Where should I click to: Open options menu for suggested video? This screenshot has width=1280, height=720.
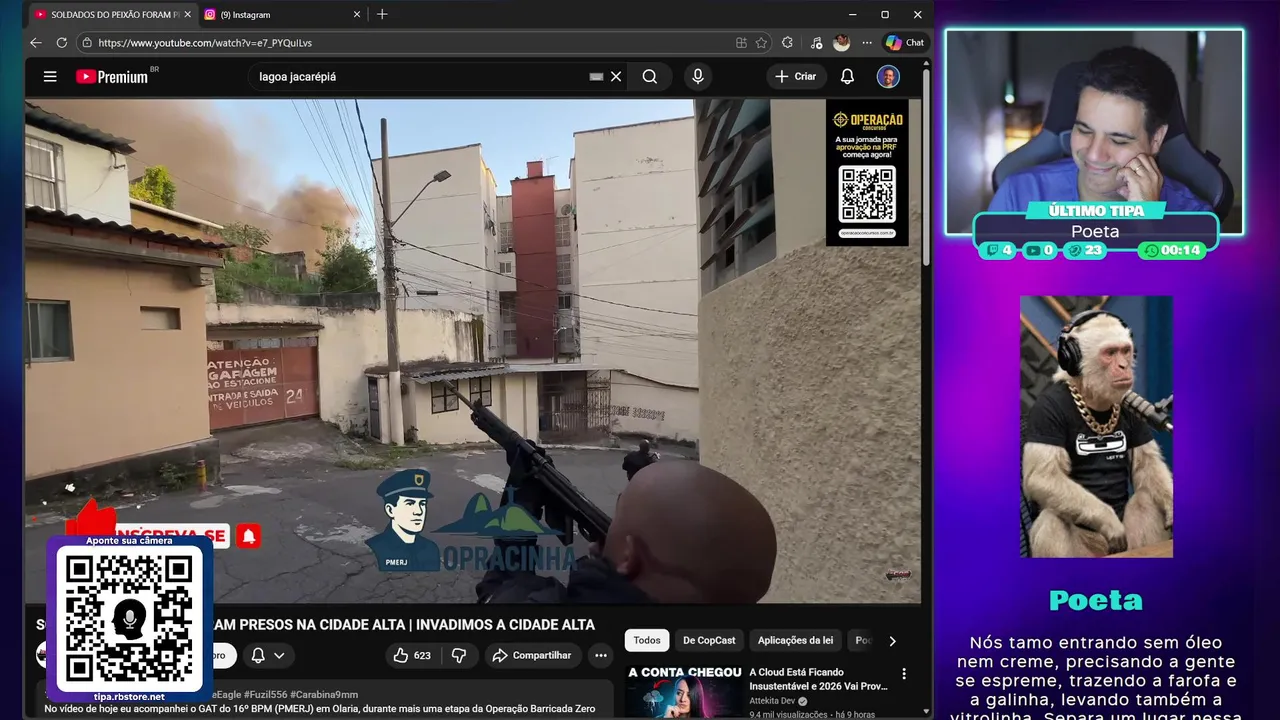point(904,674)
